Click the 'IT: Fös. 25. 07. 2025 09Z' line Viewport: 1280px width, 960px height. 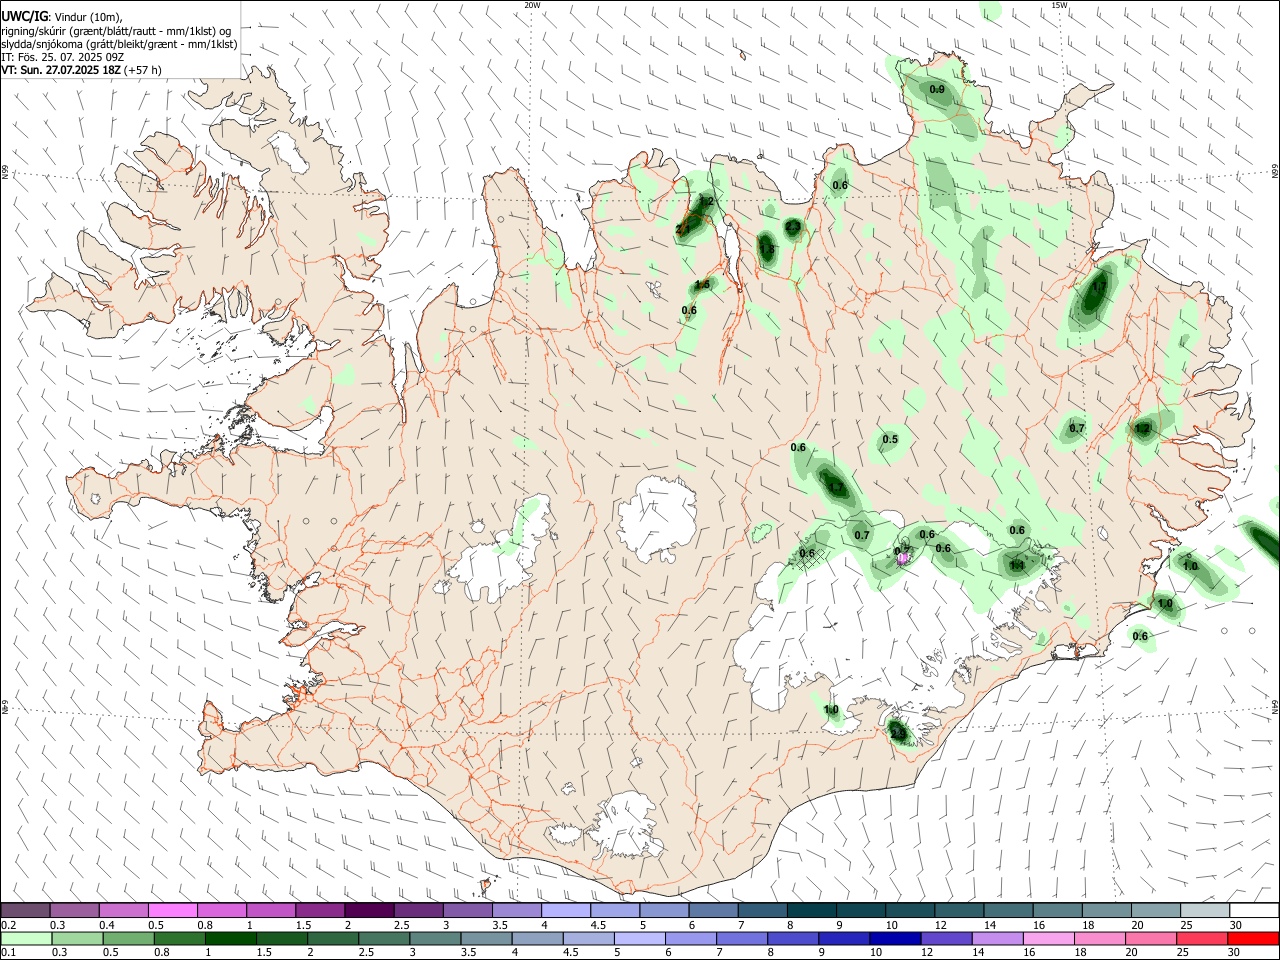coord(62,57)
